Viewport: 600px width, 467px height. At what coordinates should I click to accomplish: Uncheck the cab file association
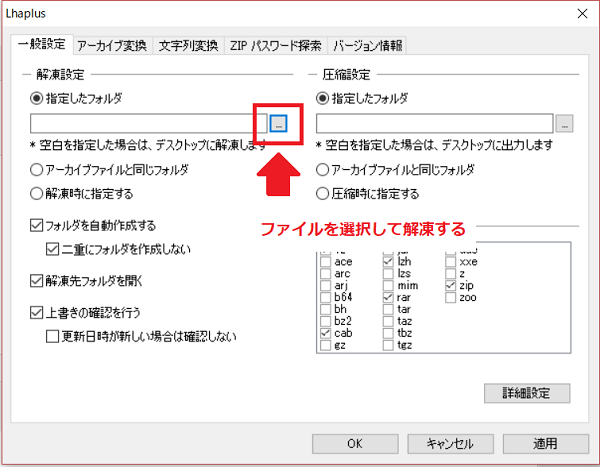click(x=326, y=333)
